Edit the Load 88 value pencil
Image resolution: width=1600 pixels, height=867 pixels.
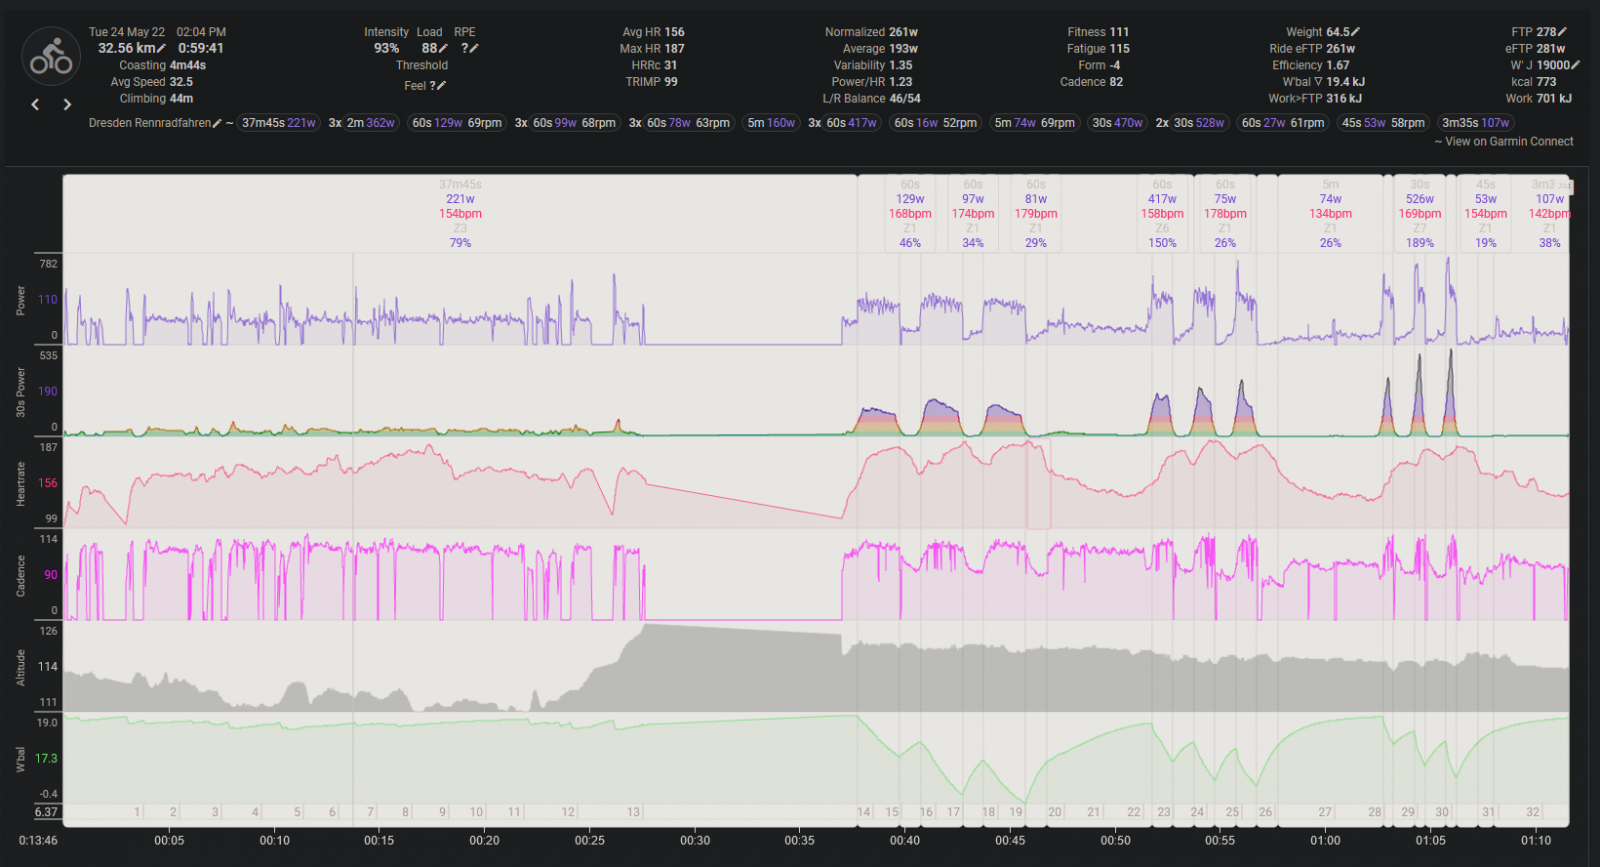pos(443,48)
